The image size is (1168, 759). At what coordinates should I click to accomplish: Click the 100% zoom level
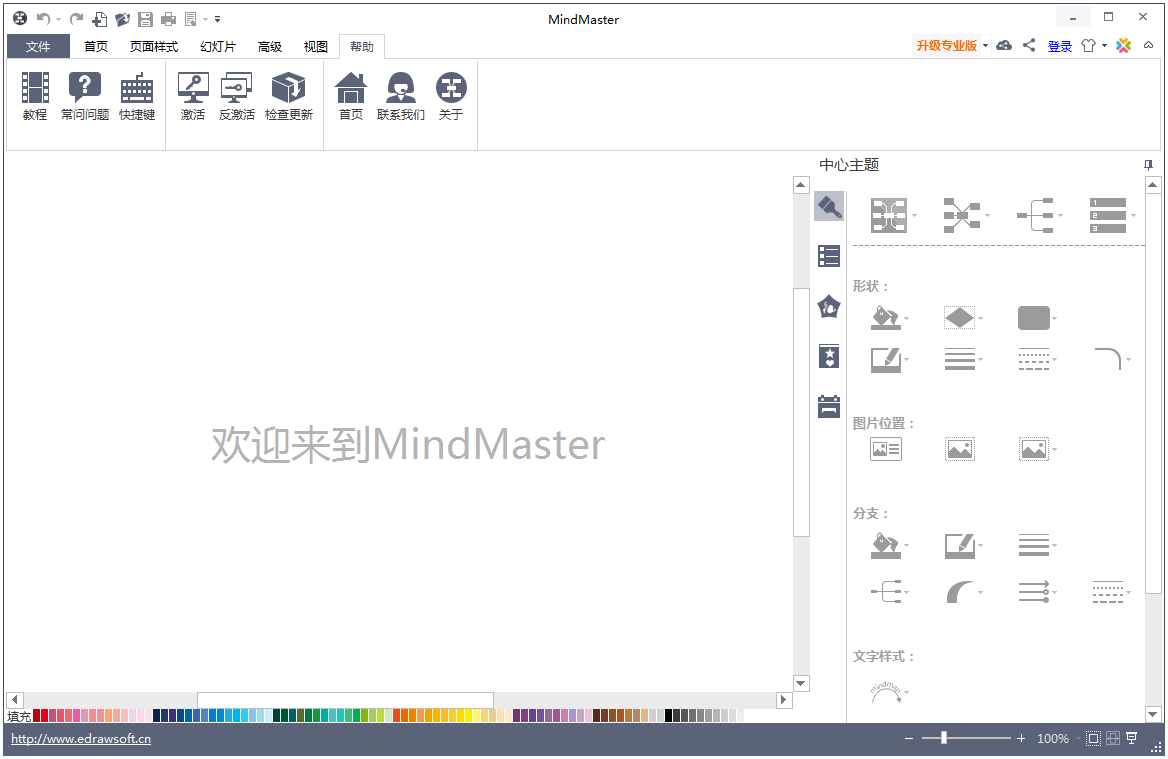pyautogui.click(x=1053, y=738)
